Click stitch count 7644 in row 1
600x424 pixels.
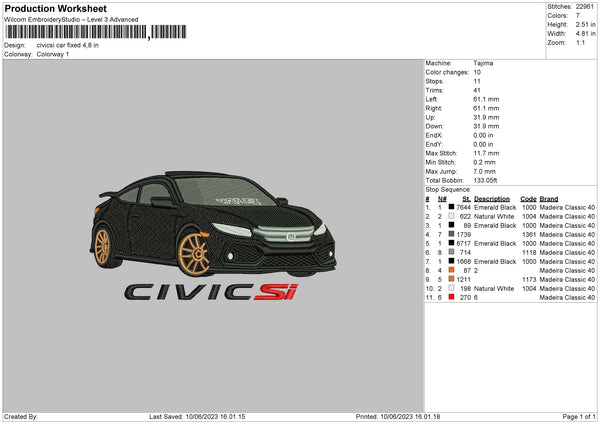[463, 207]
